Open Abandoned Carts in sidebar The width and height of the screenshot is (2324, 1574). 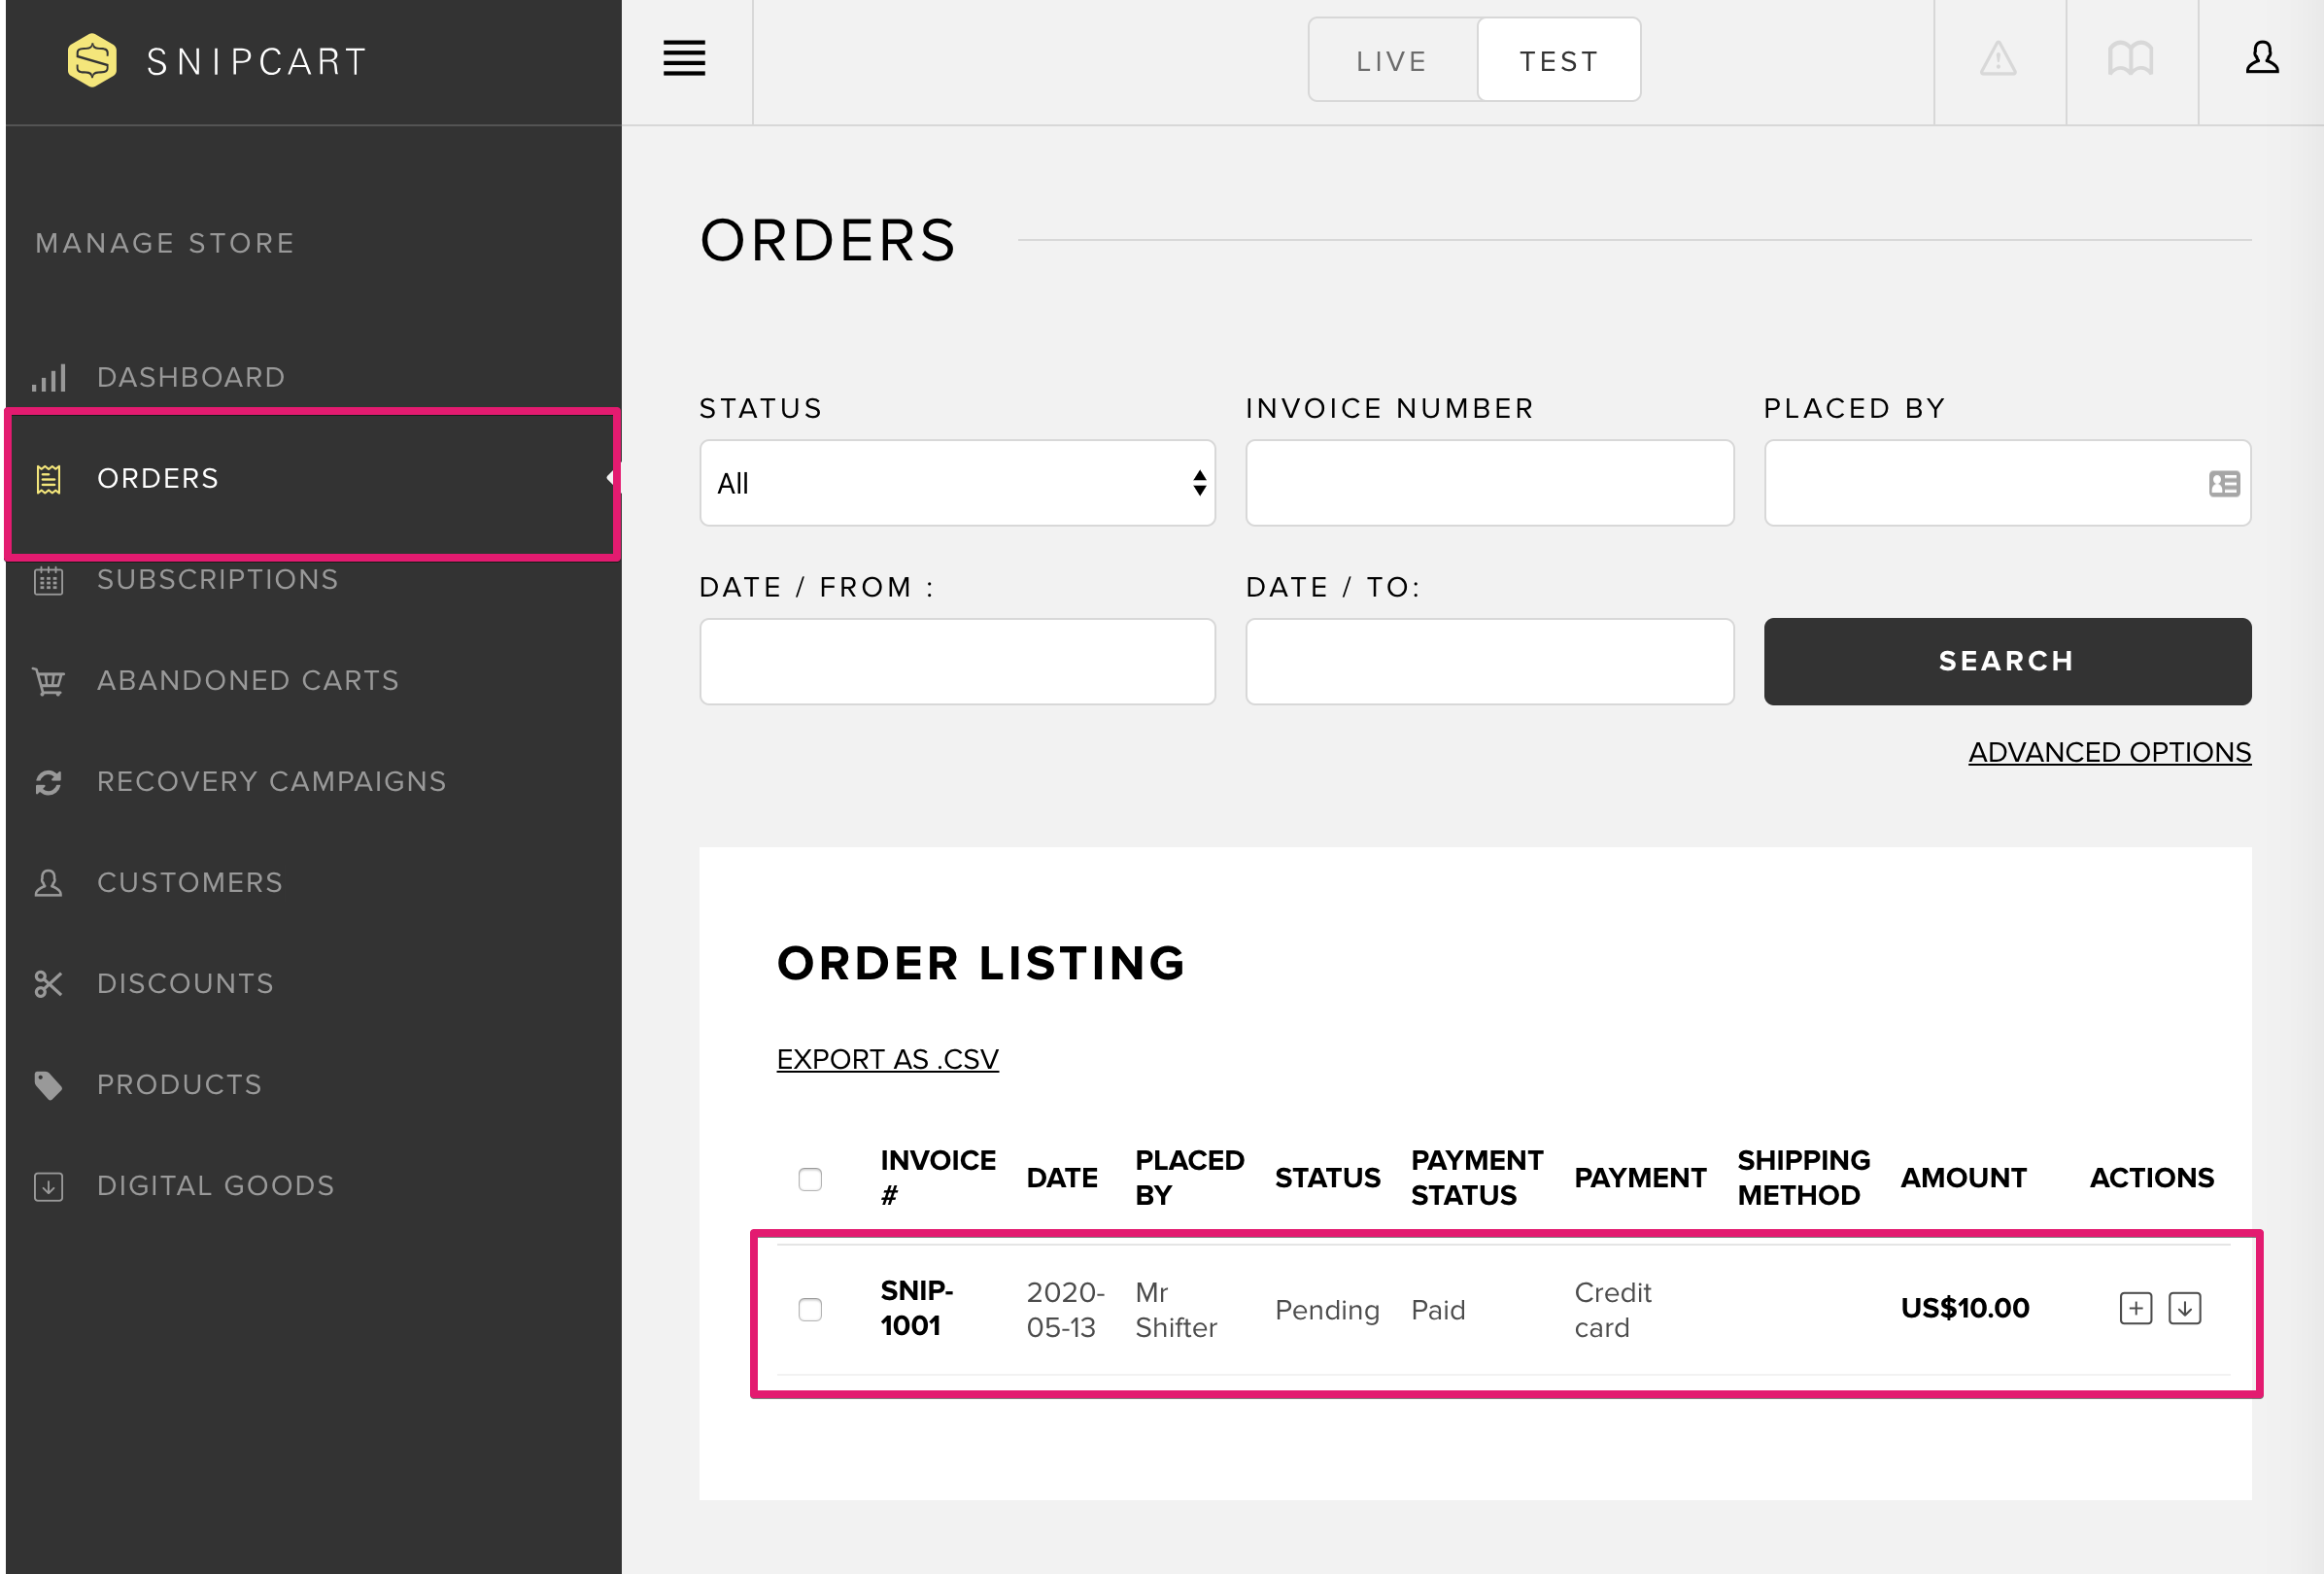coord(248,681)
